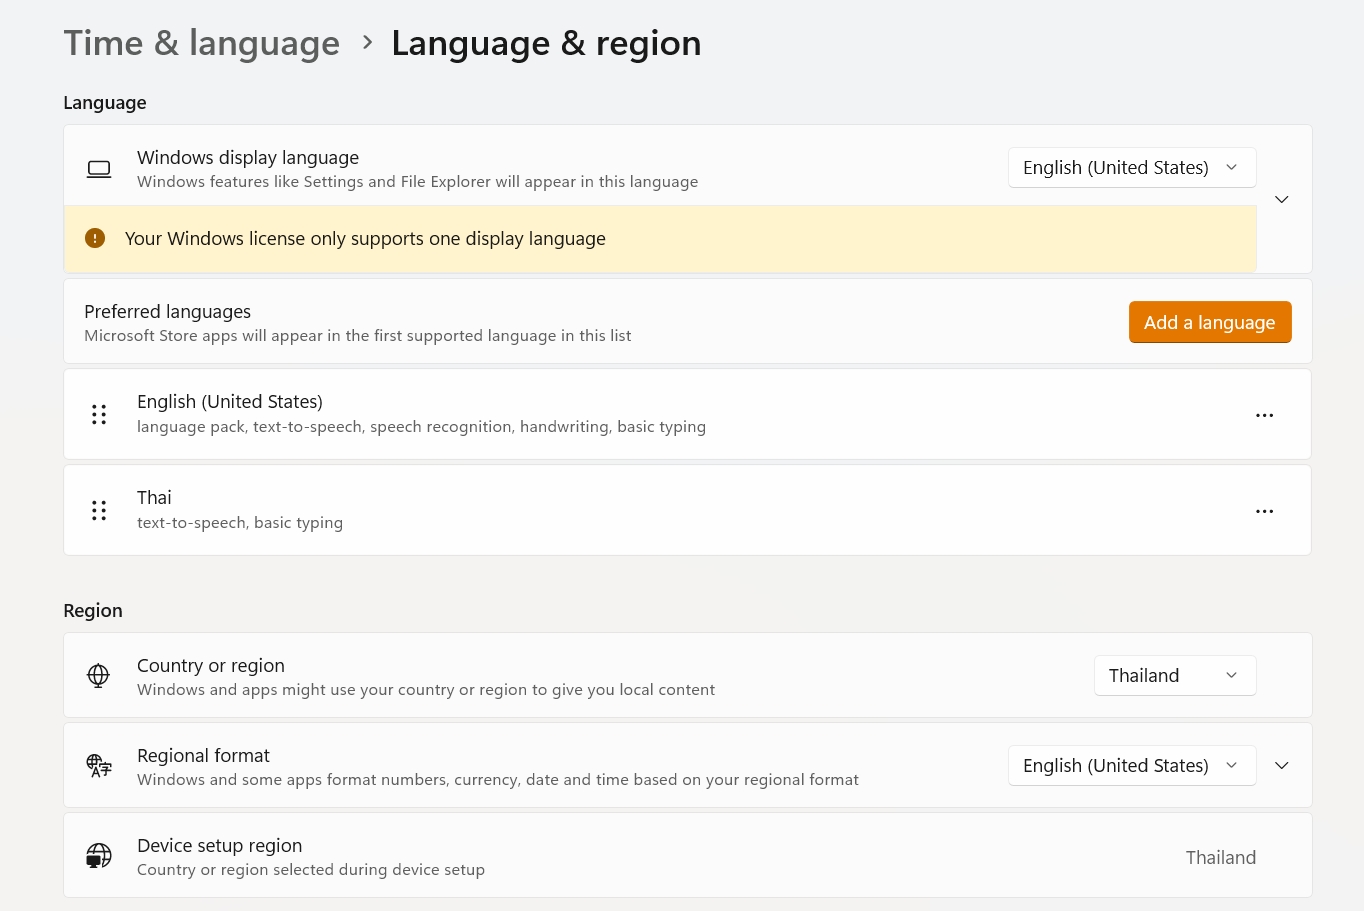This screenshot has height=911, width=1364.
Task: Click the Device setup region icon
Action: coord(99,856)
